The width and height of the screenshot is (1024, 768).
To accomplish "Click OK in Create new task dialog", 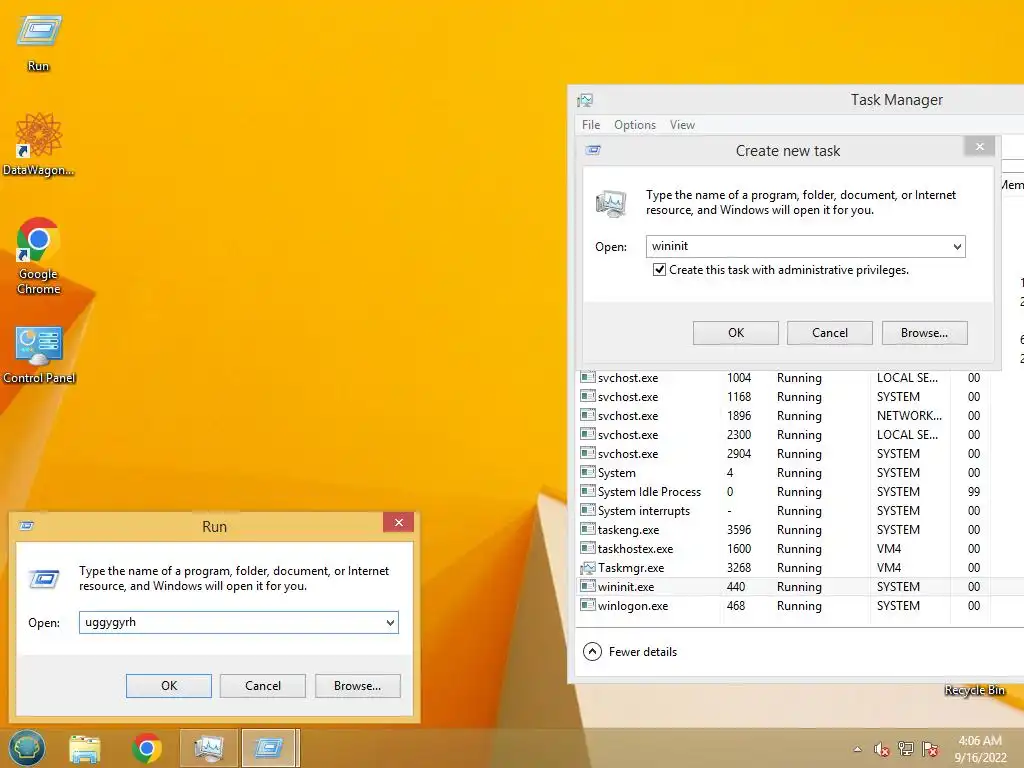I will 736,333.
